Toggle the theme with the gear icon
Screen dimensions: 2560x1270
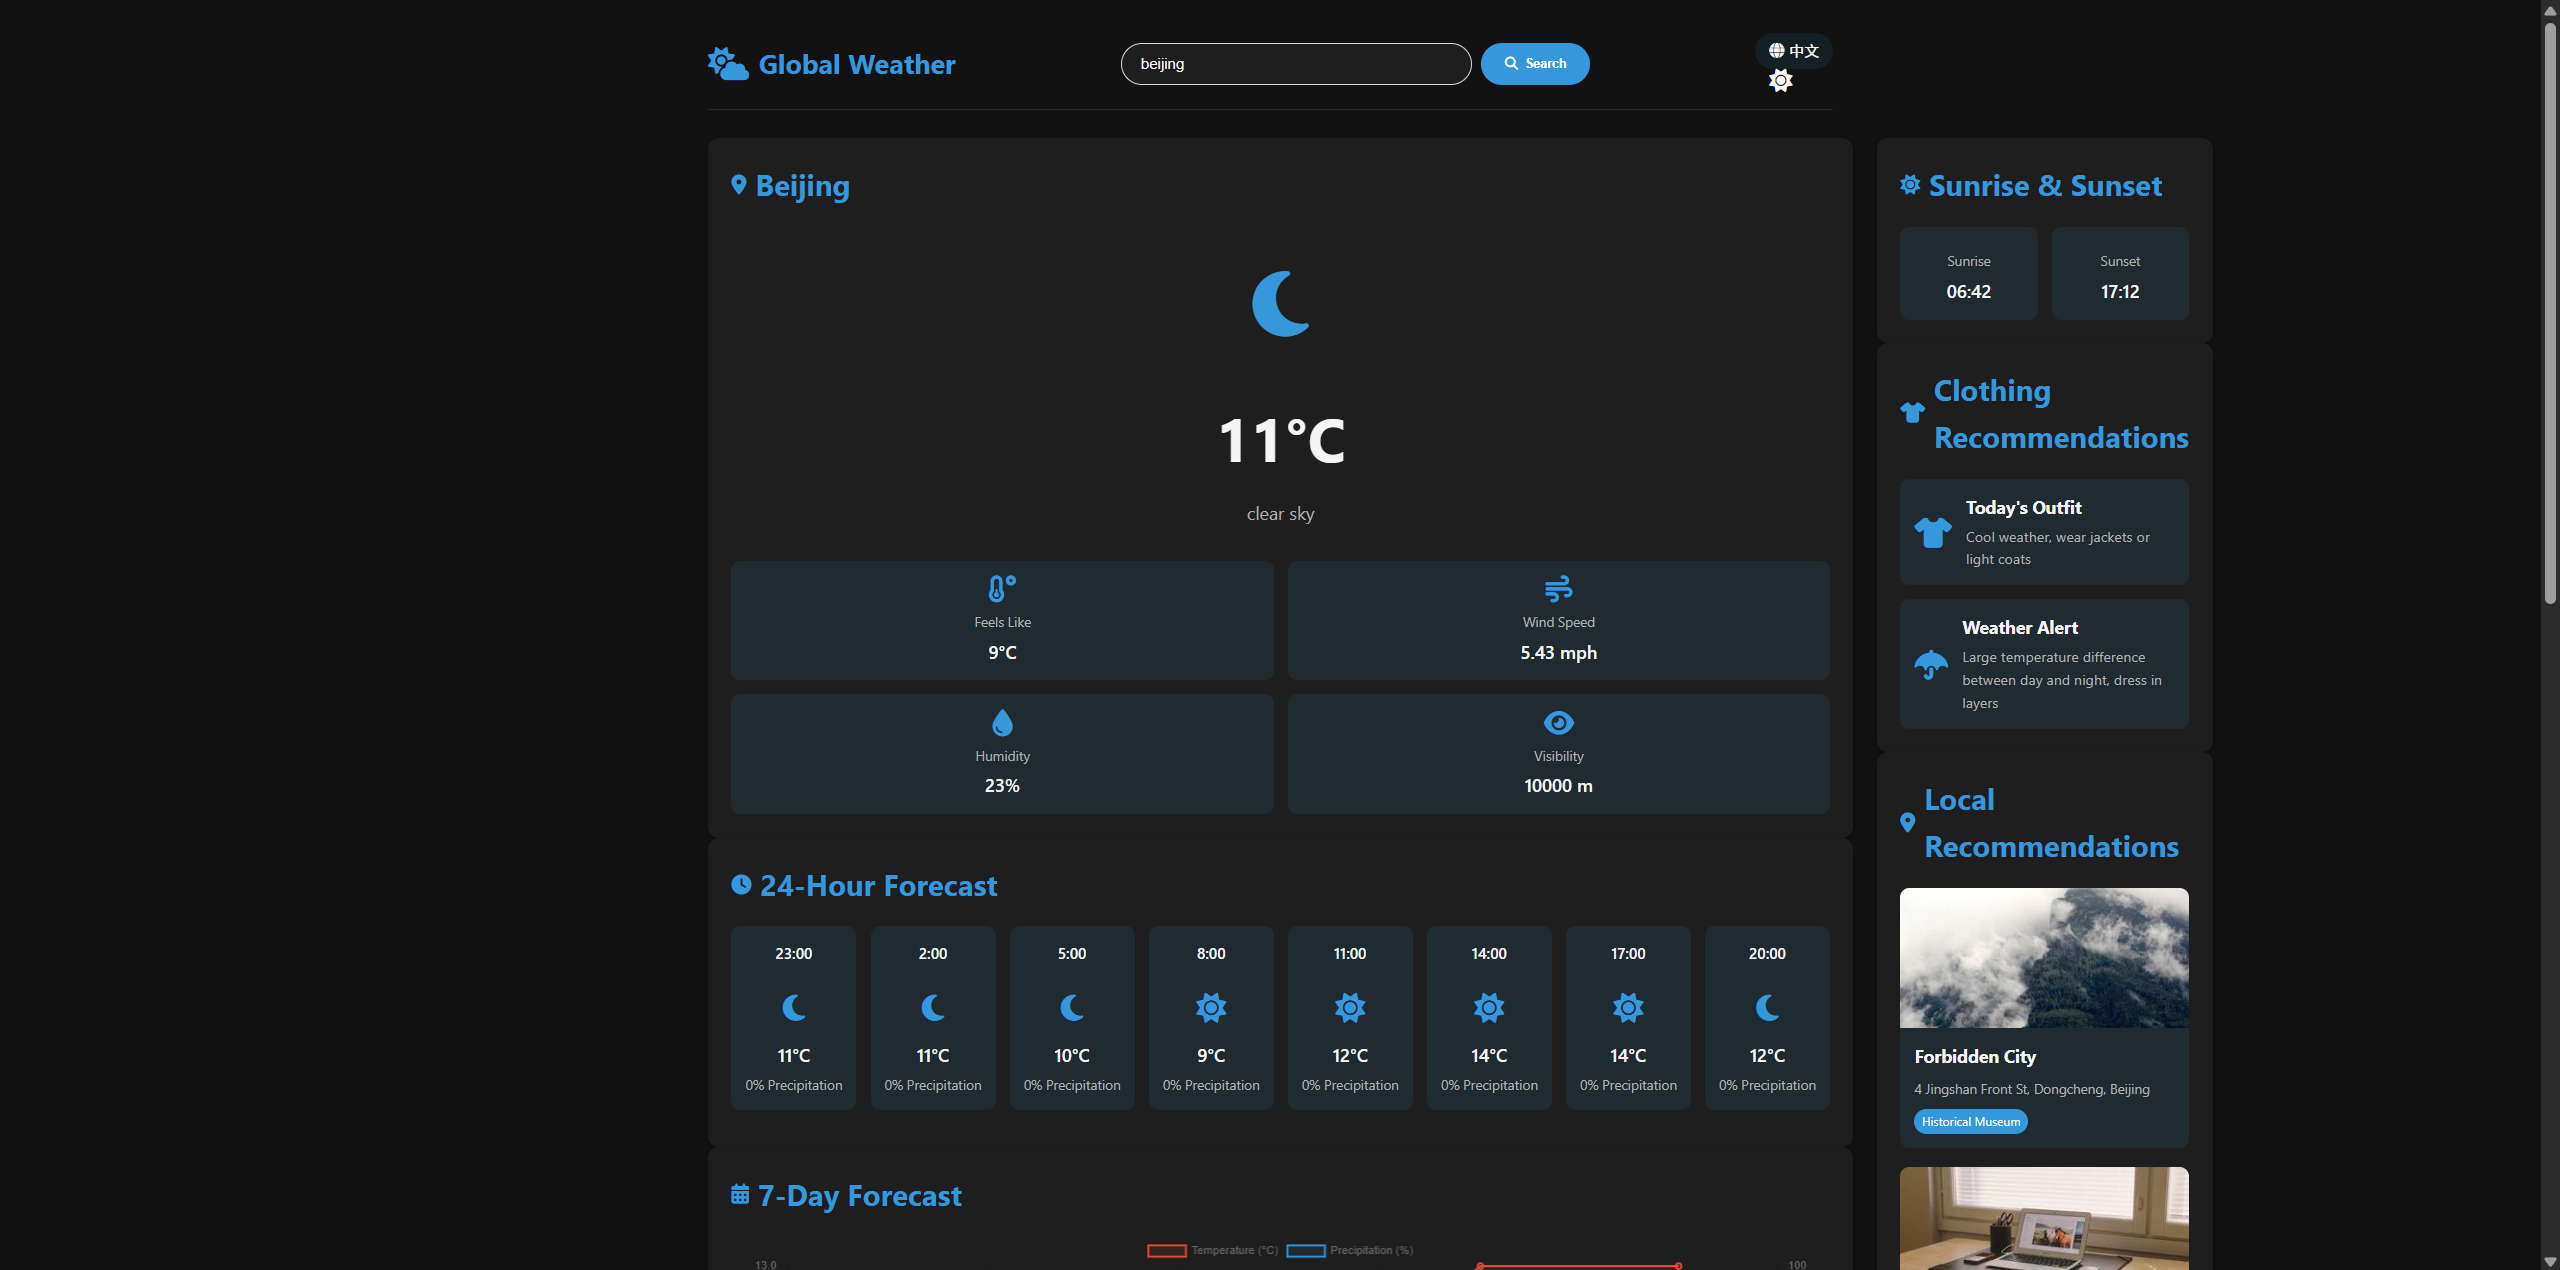pyautogui.click(x=1780, y=80)
